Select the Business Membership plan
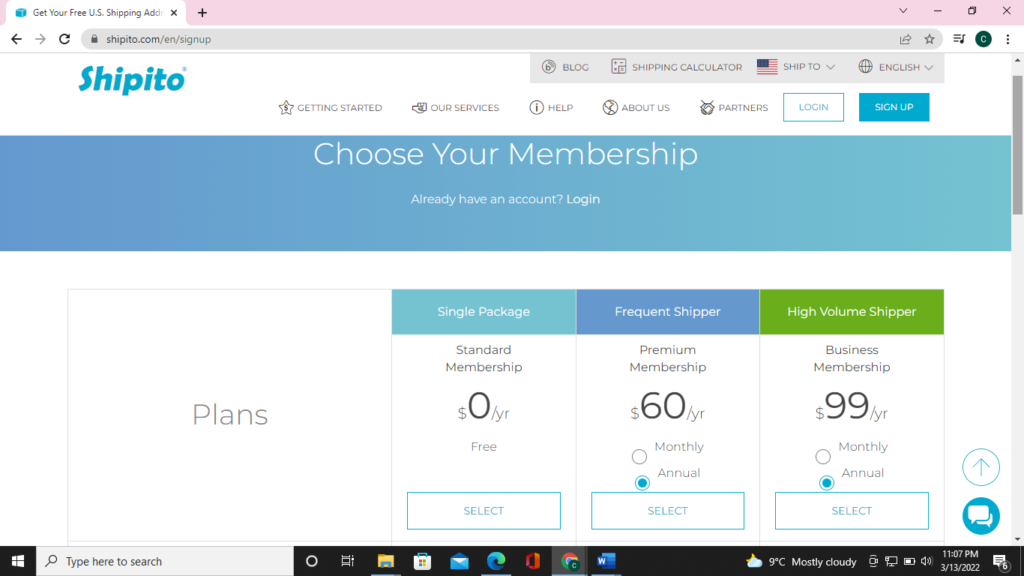Viewport: 1024px width, 576px height. point(852,511)
